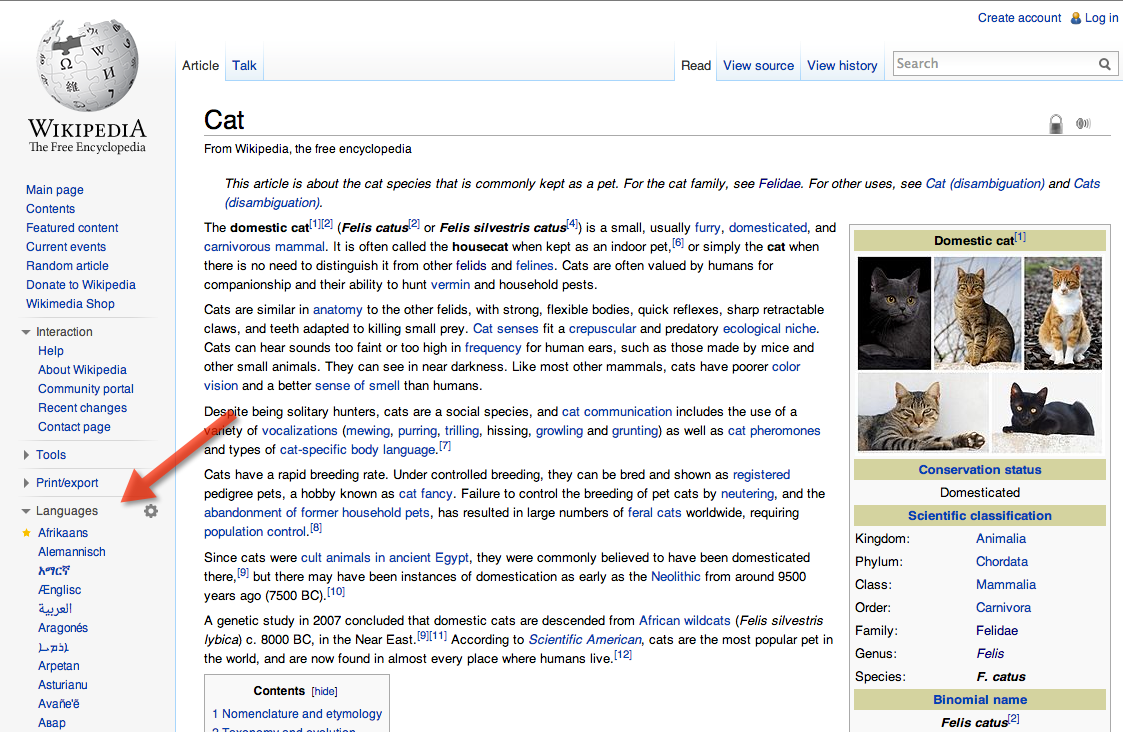Image resolution: width=1123 pixels, height=732 pixels.
Task: Switch to Afrikaans language version
Action: click(63, 533)
